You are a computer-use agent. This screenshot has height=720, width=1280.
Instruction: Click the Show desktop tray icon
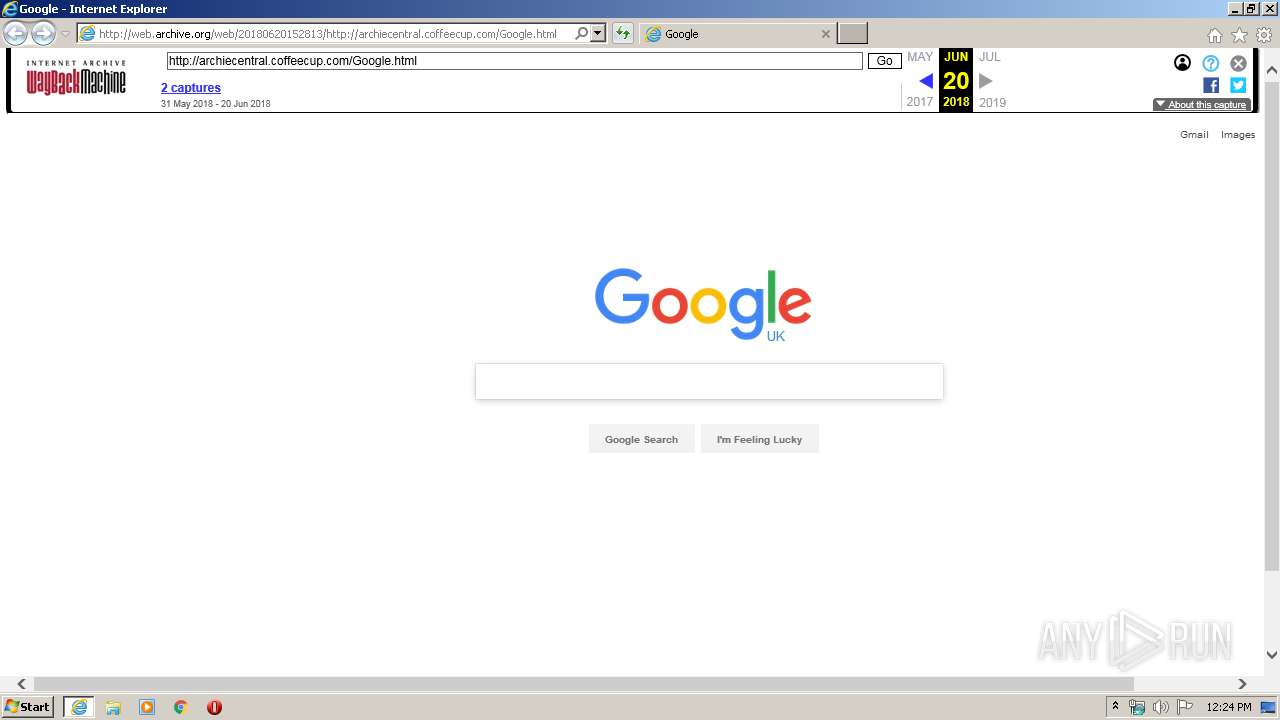1269,707
